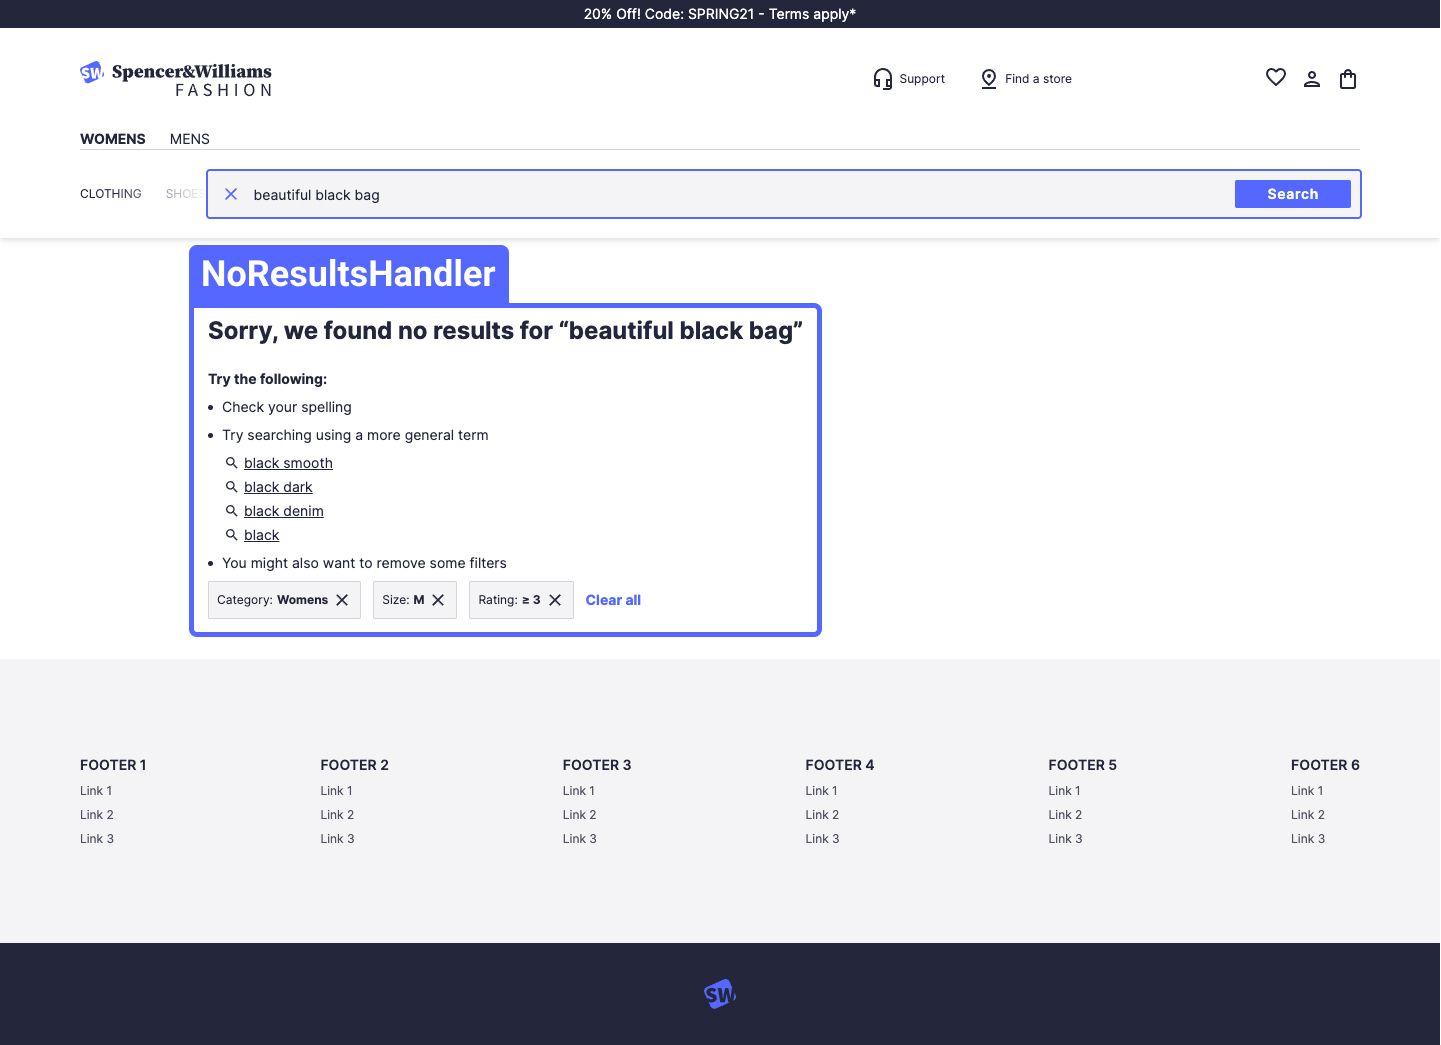Click Link 3 under FOOTER 3
The image size is (1441, 1045).
tap(580, 839)
